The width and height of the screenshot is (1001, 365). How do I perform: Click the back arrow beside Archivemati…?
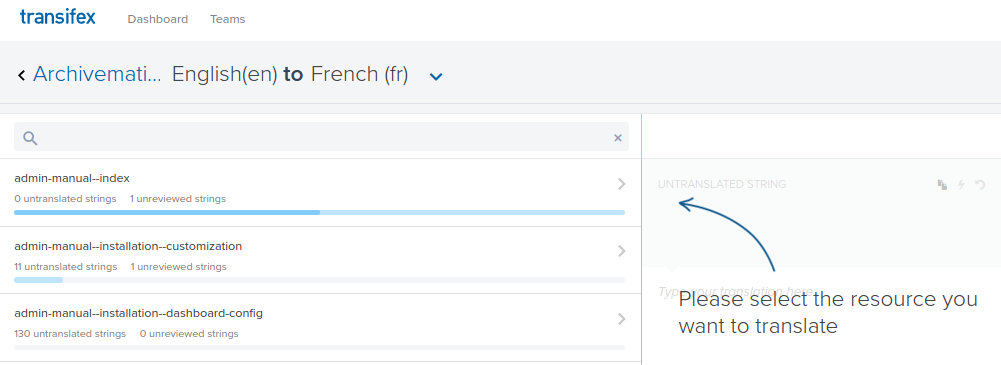(22, 75)
